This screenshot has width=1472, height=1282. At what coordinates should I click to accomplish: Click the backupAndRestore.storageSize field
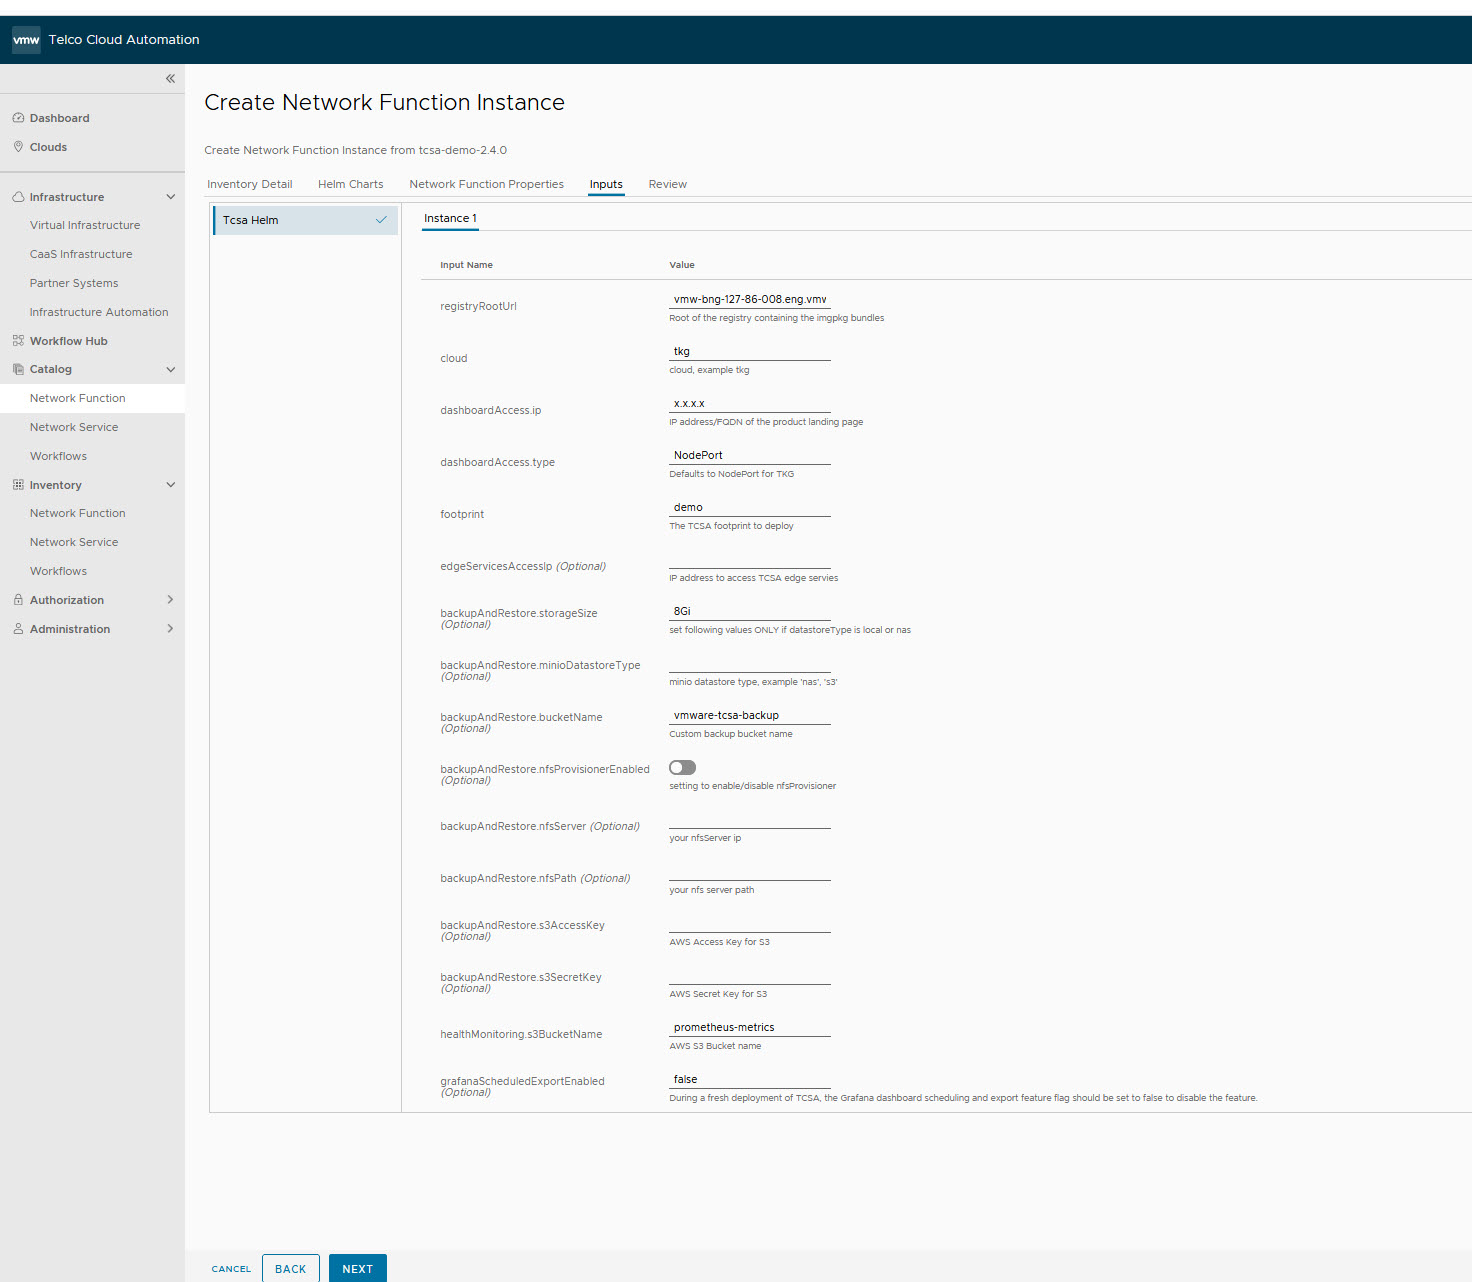750,611
